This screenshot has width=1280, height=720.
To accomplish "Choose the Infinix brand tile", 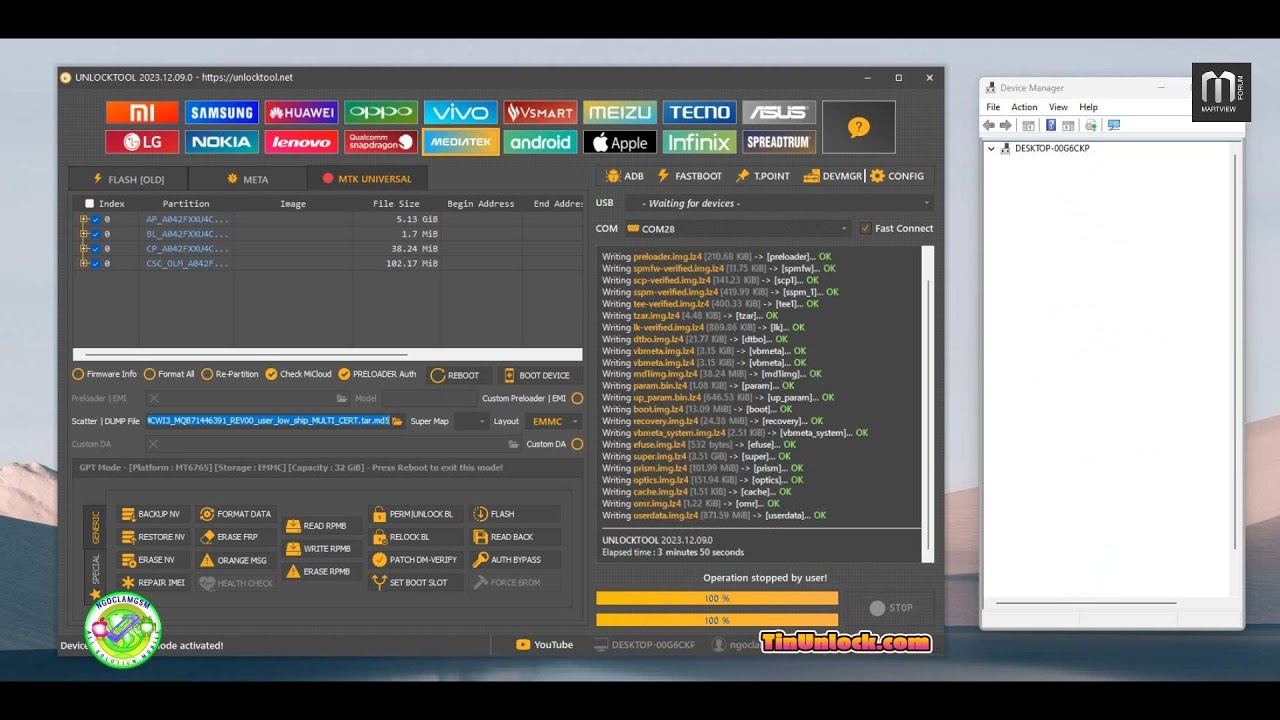I will [x=700, y=142].
